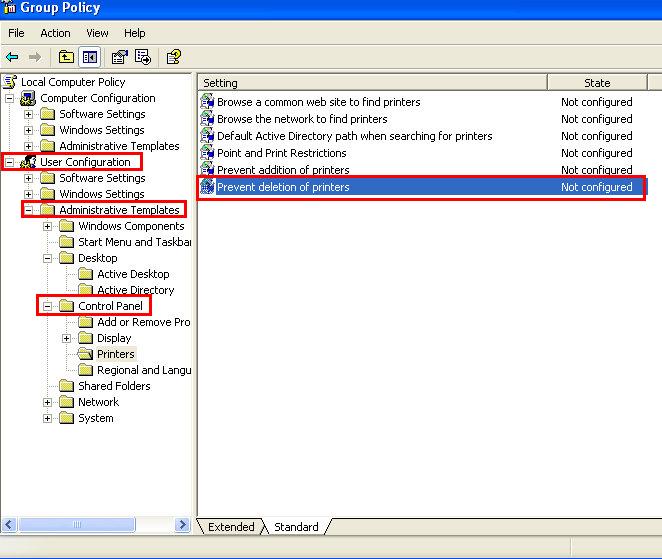Click the Help toolbar icon
The image size is (662, 559).
pos(174,57)
